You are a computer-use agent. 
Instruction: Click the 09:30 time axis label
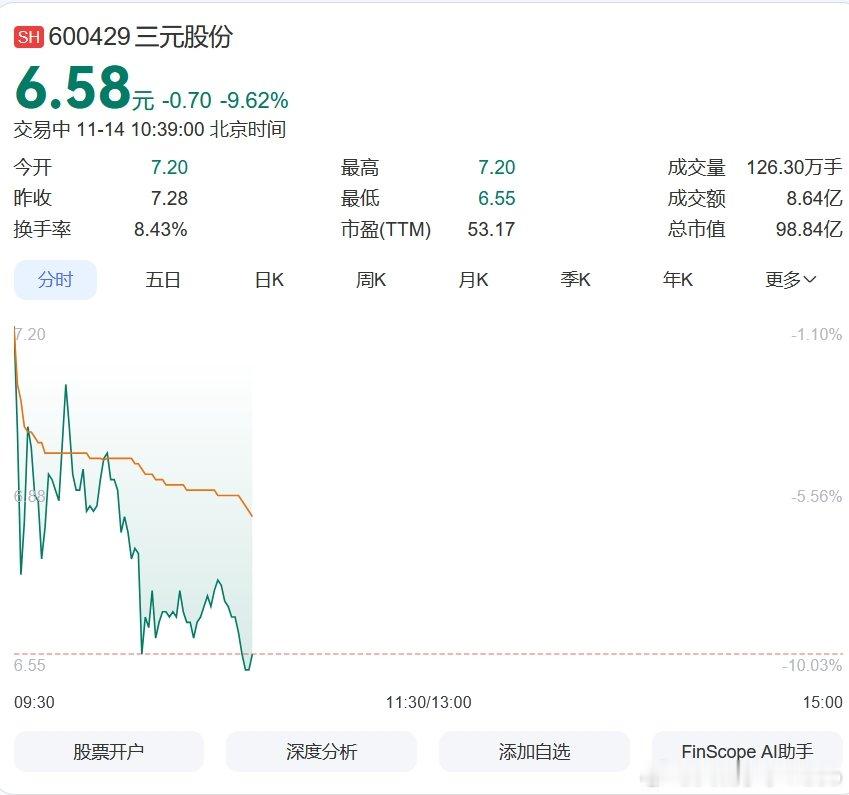(34, 702)
